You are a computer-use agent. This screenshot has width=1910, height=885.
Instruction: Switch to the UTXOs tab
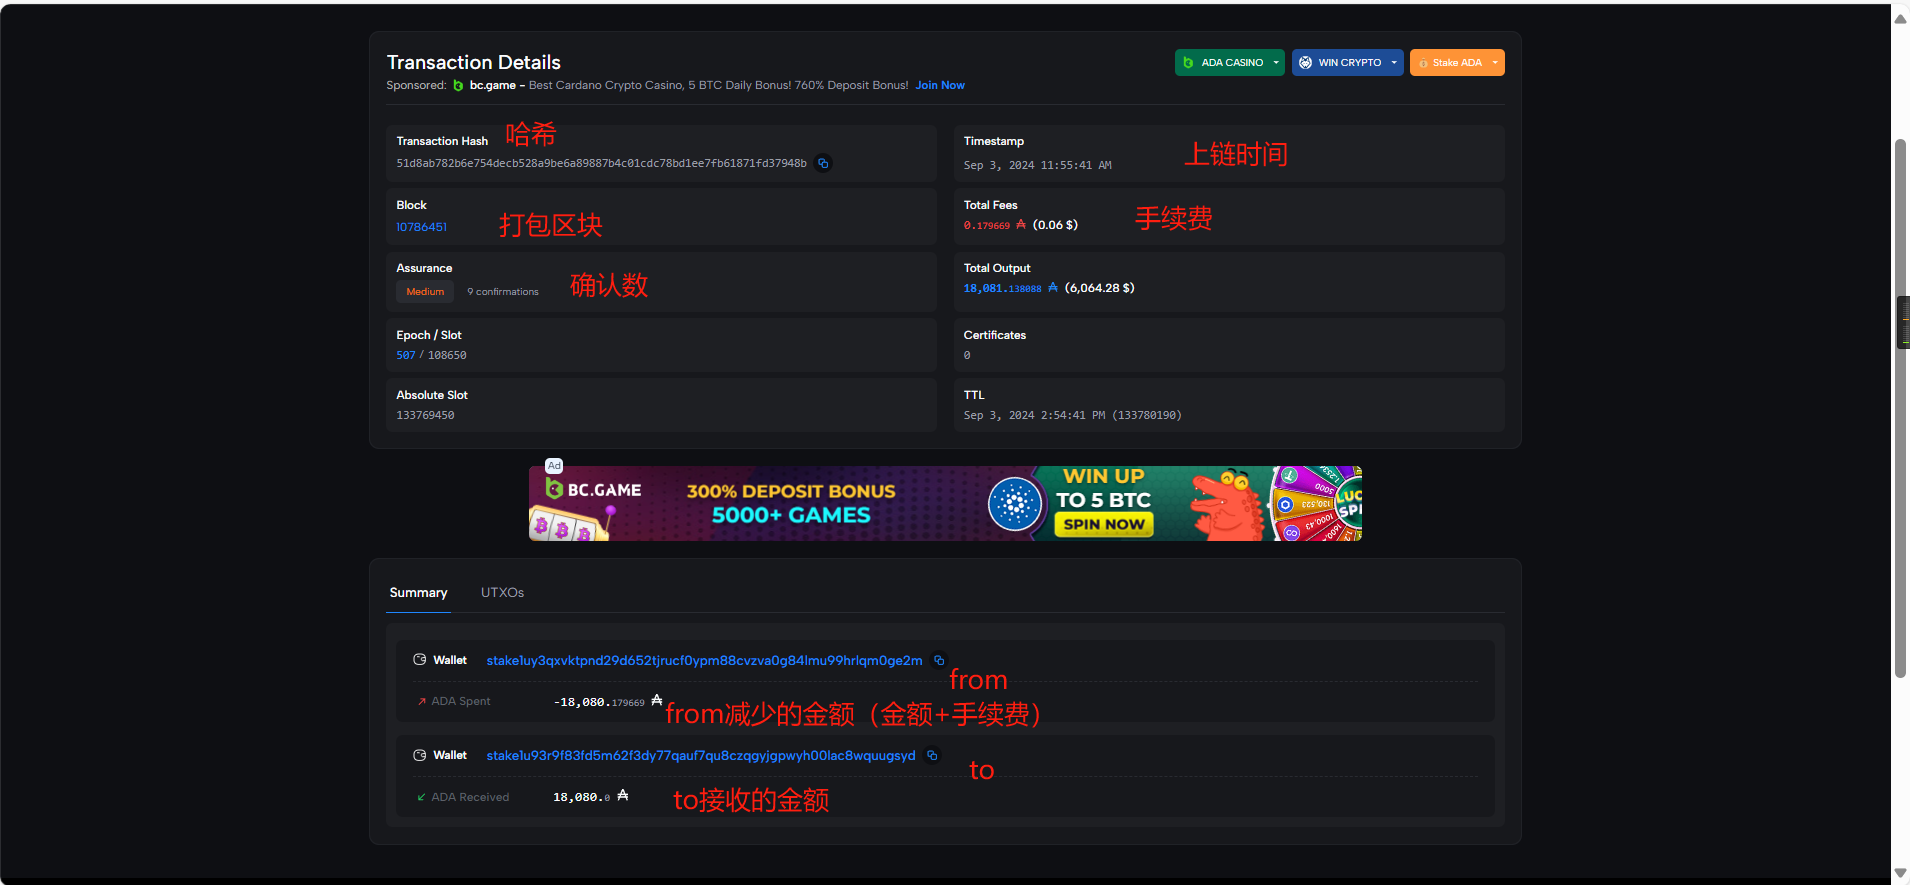point(502,592)
